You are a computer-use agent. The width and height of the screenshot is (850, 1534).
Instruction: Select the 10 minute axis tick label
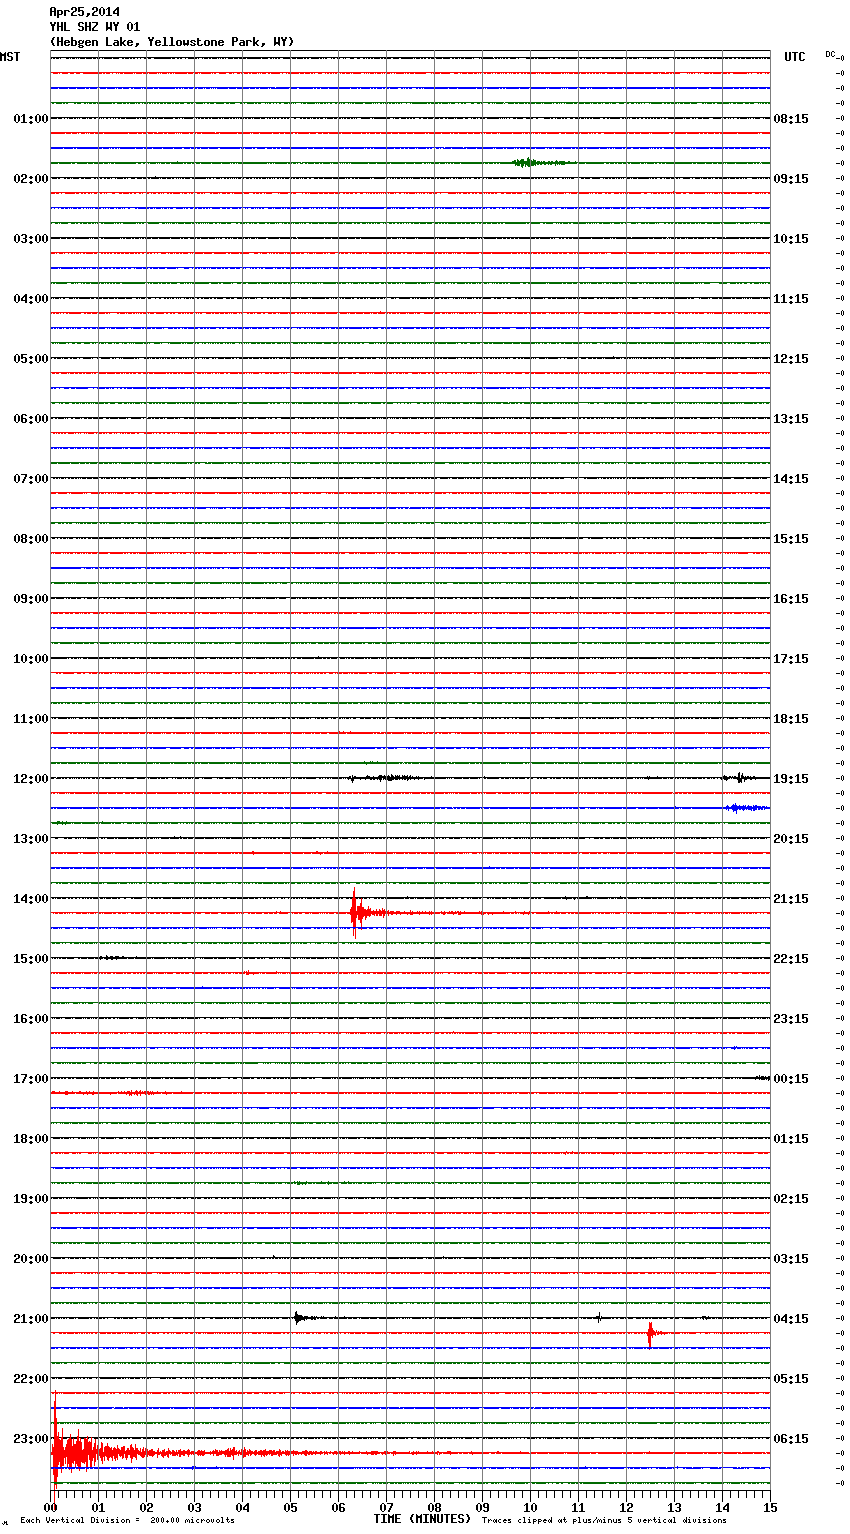pos(531,1507)
